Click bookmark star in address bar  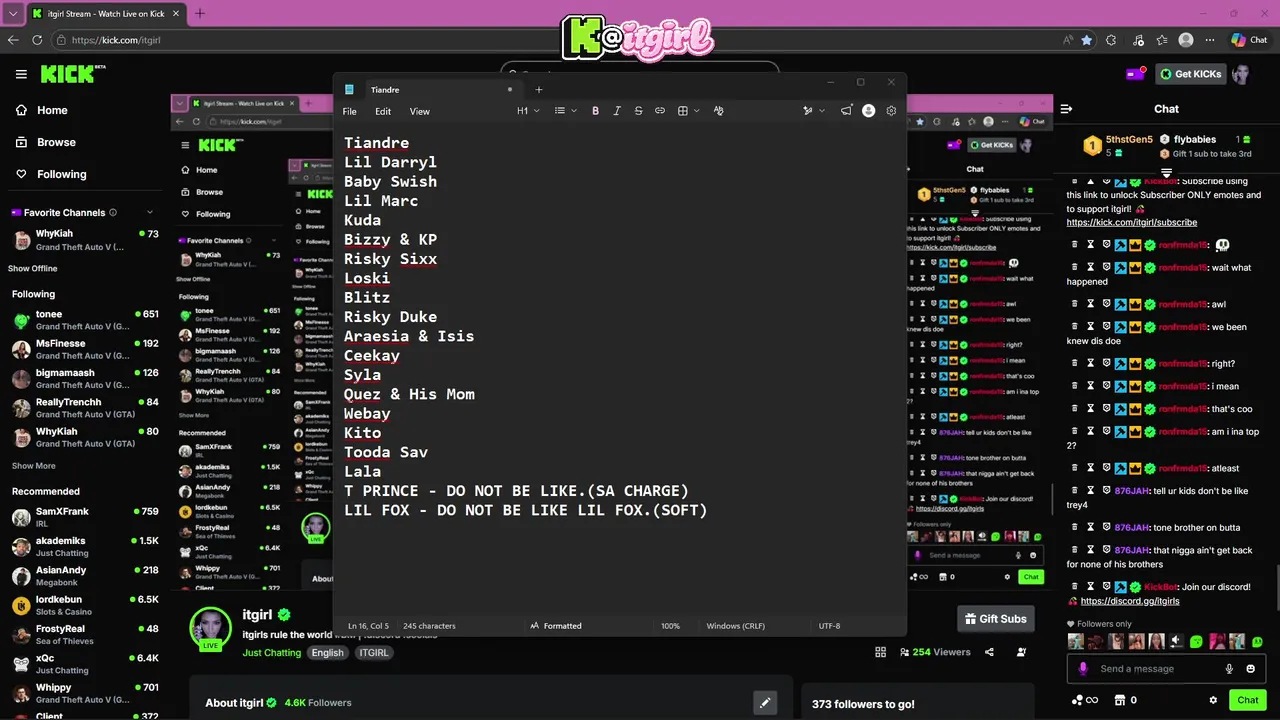(1087, 40)
